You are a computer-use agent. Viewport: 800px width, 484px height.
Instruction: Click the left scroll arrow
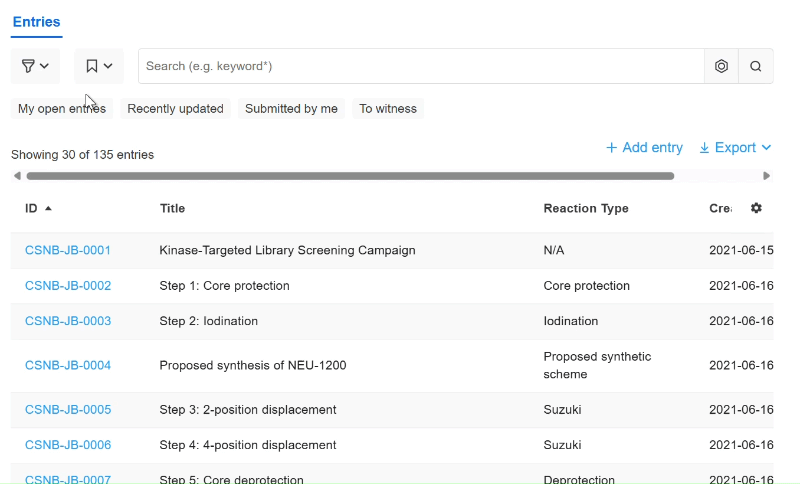[17, 176]
